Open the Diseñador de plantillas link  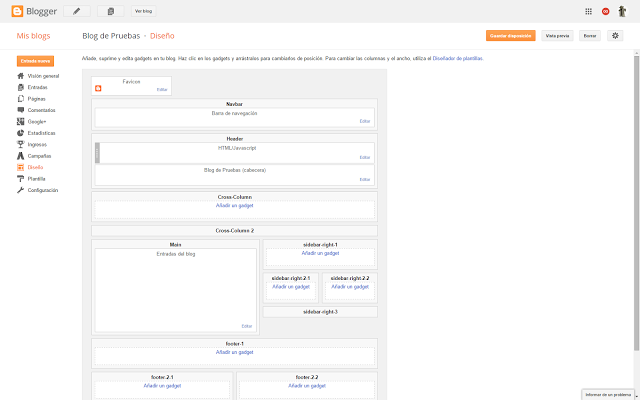point(457,59)
